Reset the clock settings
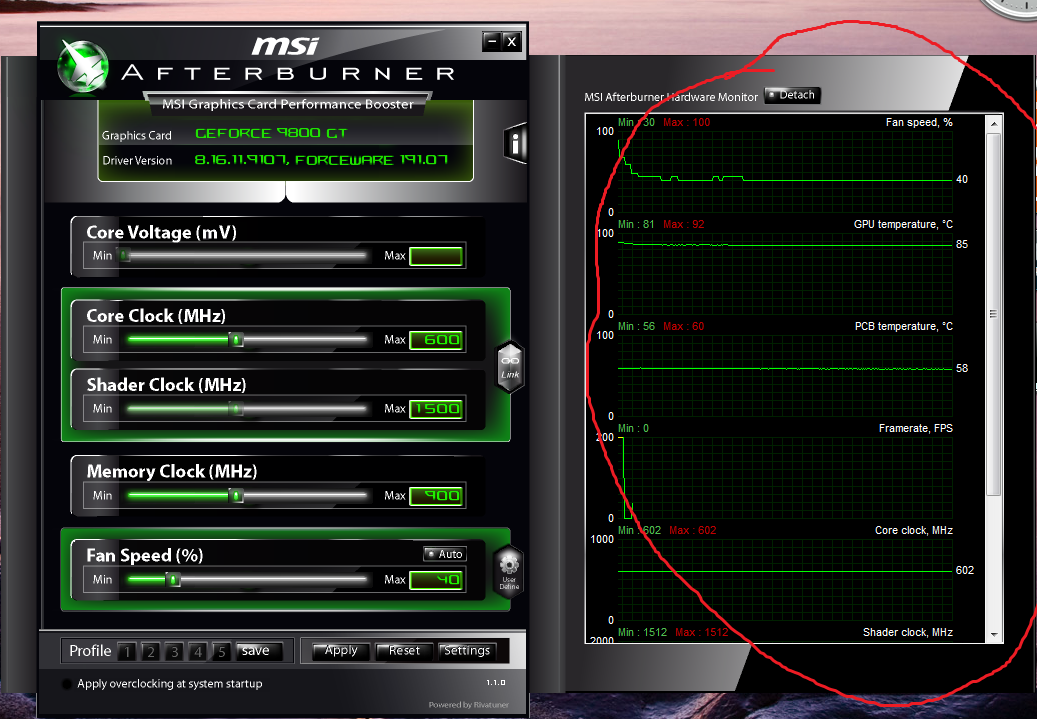This screenshot has width=1037, height=719. point(403,652)
